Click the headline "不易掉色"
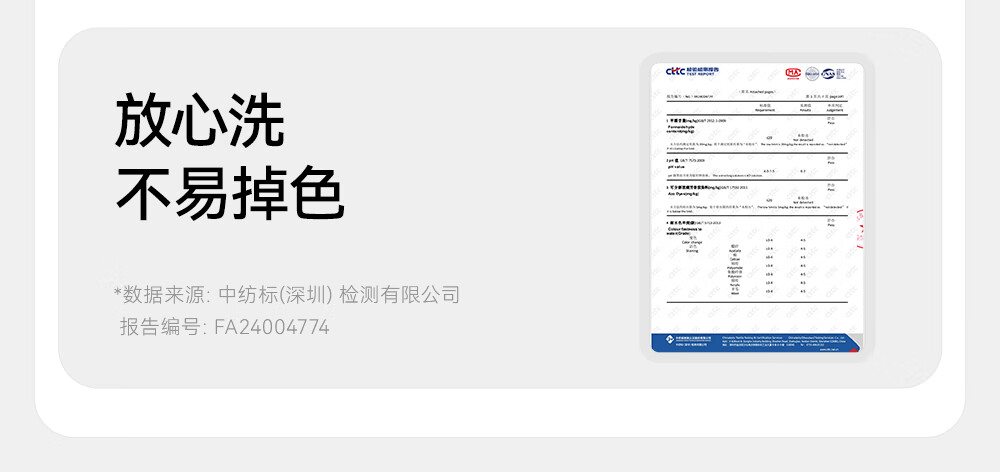The image size is (1000, 472). point(230,193)
